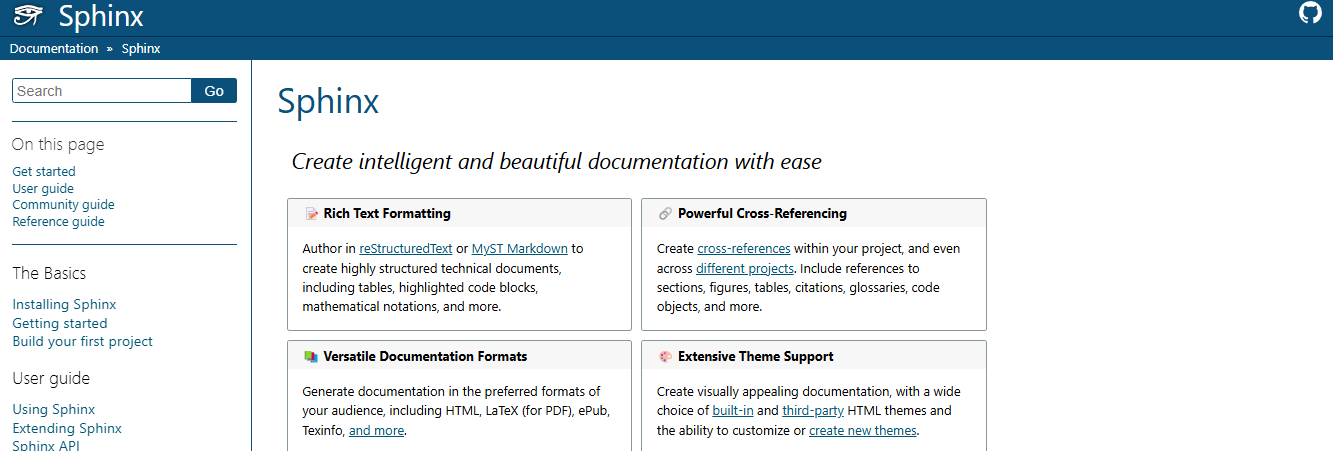This screenshot has height=451, width=1333.
Task: Click the Powerful Cross-Referencing card heading
Action: [x=762, y=214]
